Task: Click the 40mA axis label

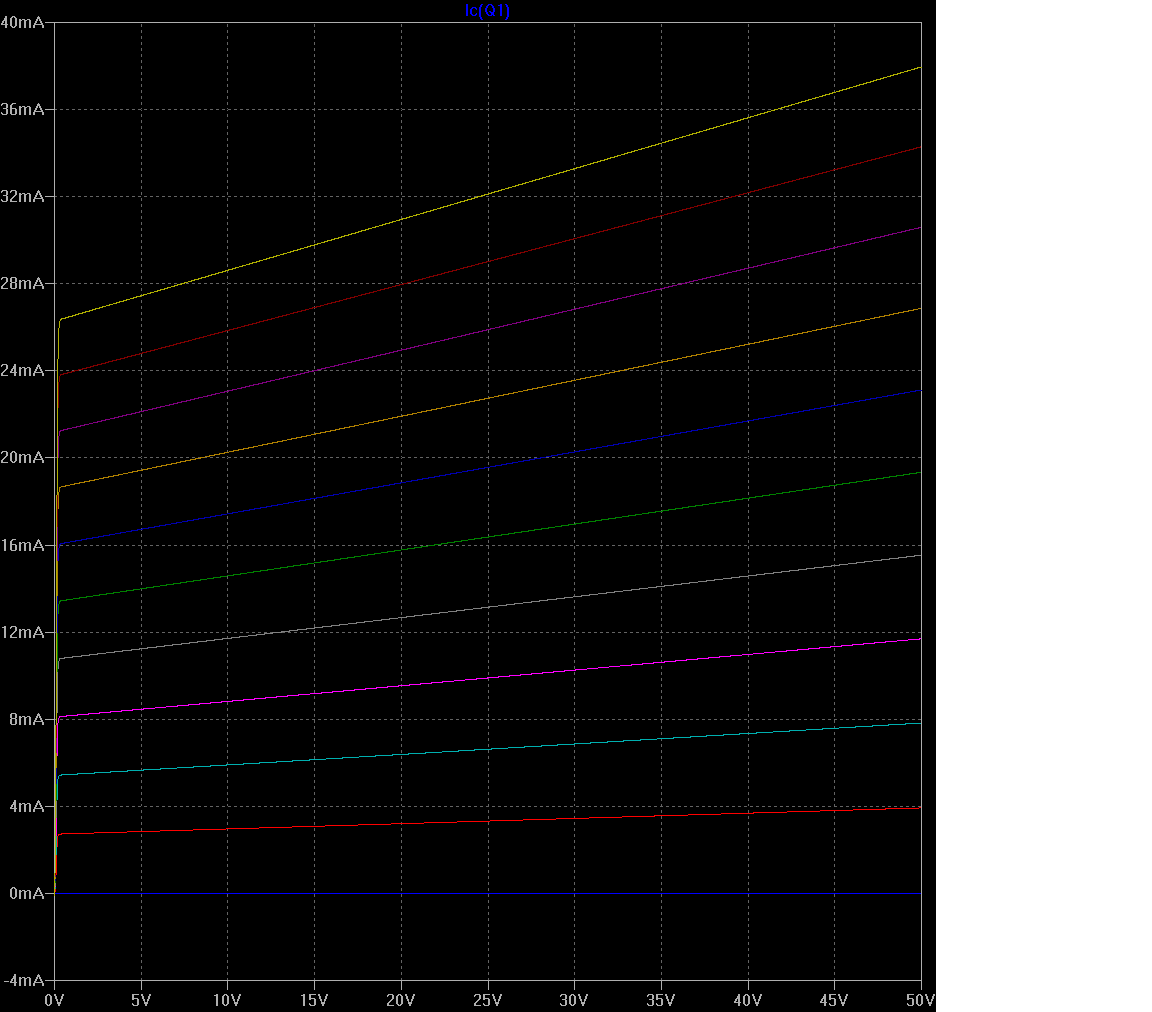Action: [22, 23]
